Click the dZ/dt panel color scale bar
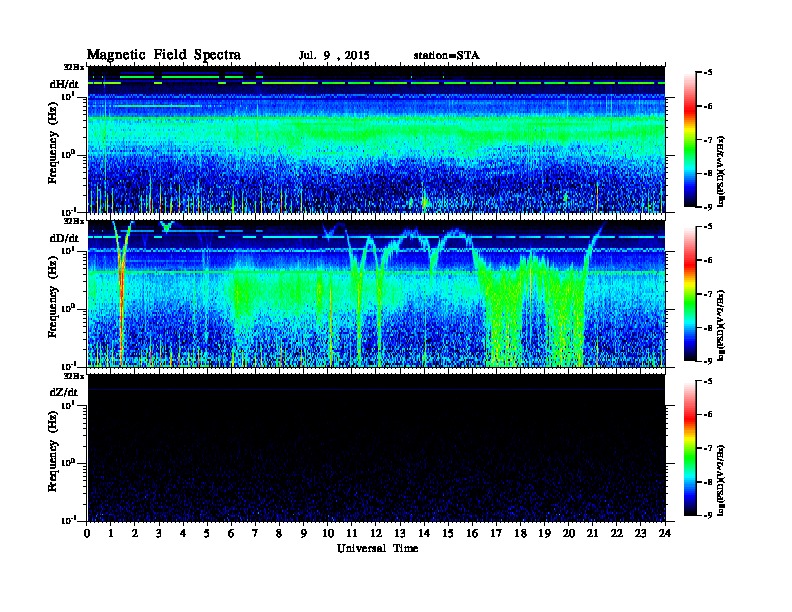 pyautogui.click(x=690, y=448)
